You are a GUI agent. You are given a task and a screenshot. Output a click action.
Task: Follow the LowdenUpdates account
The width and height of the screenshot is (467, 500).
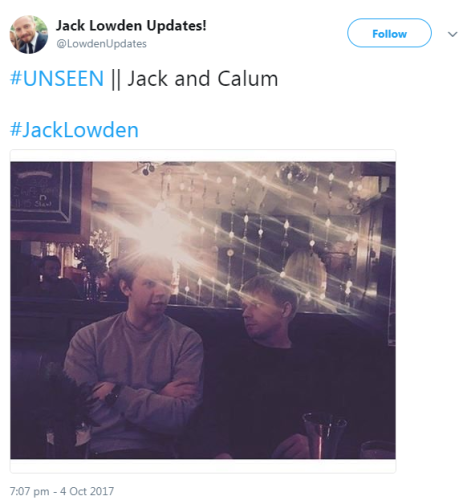click(x=389, y=33)
